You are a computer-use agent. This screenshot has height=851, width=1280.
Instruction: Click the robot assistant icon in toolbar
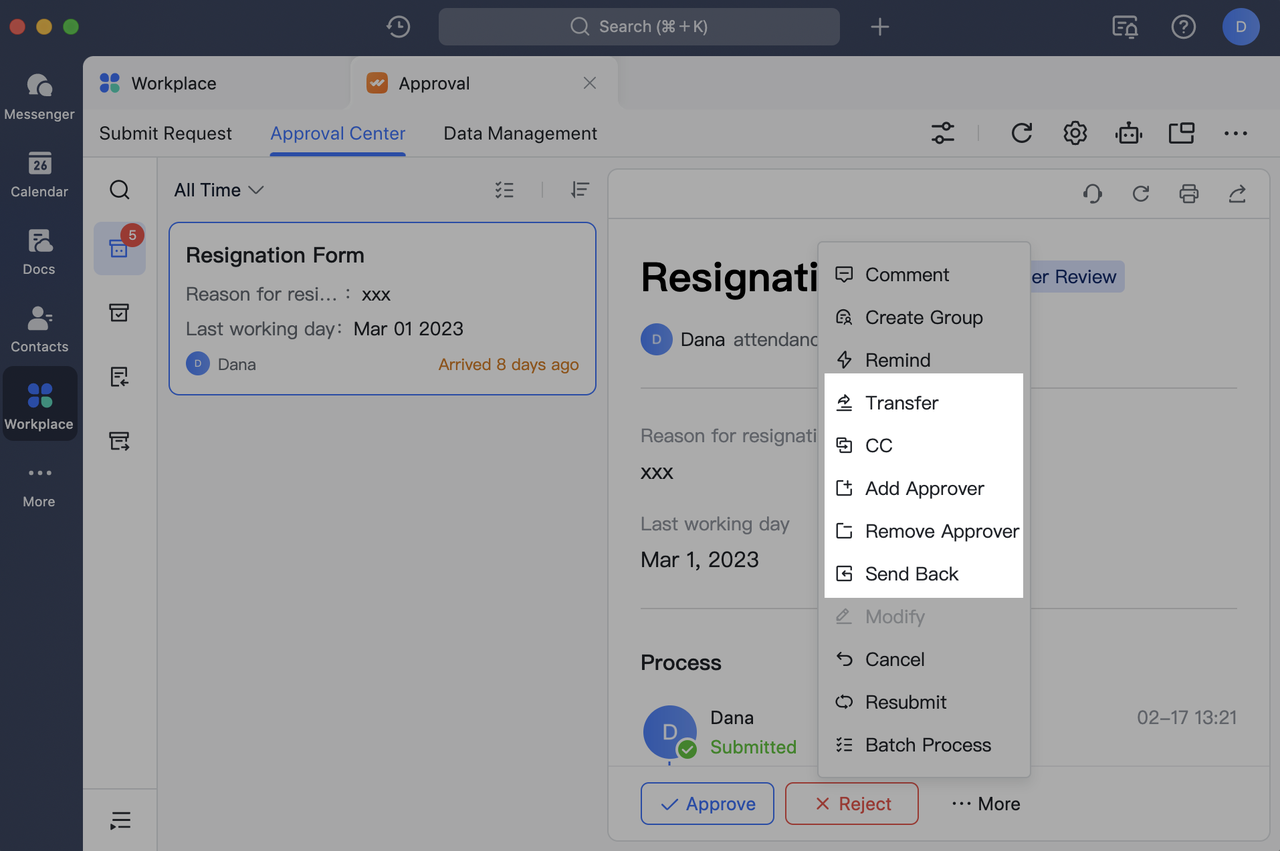click(1129, 133)
